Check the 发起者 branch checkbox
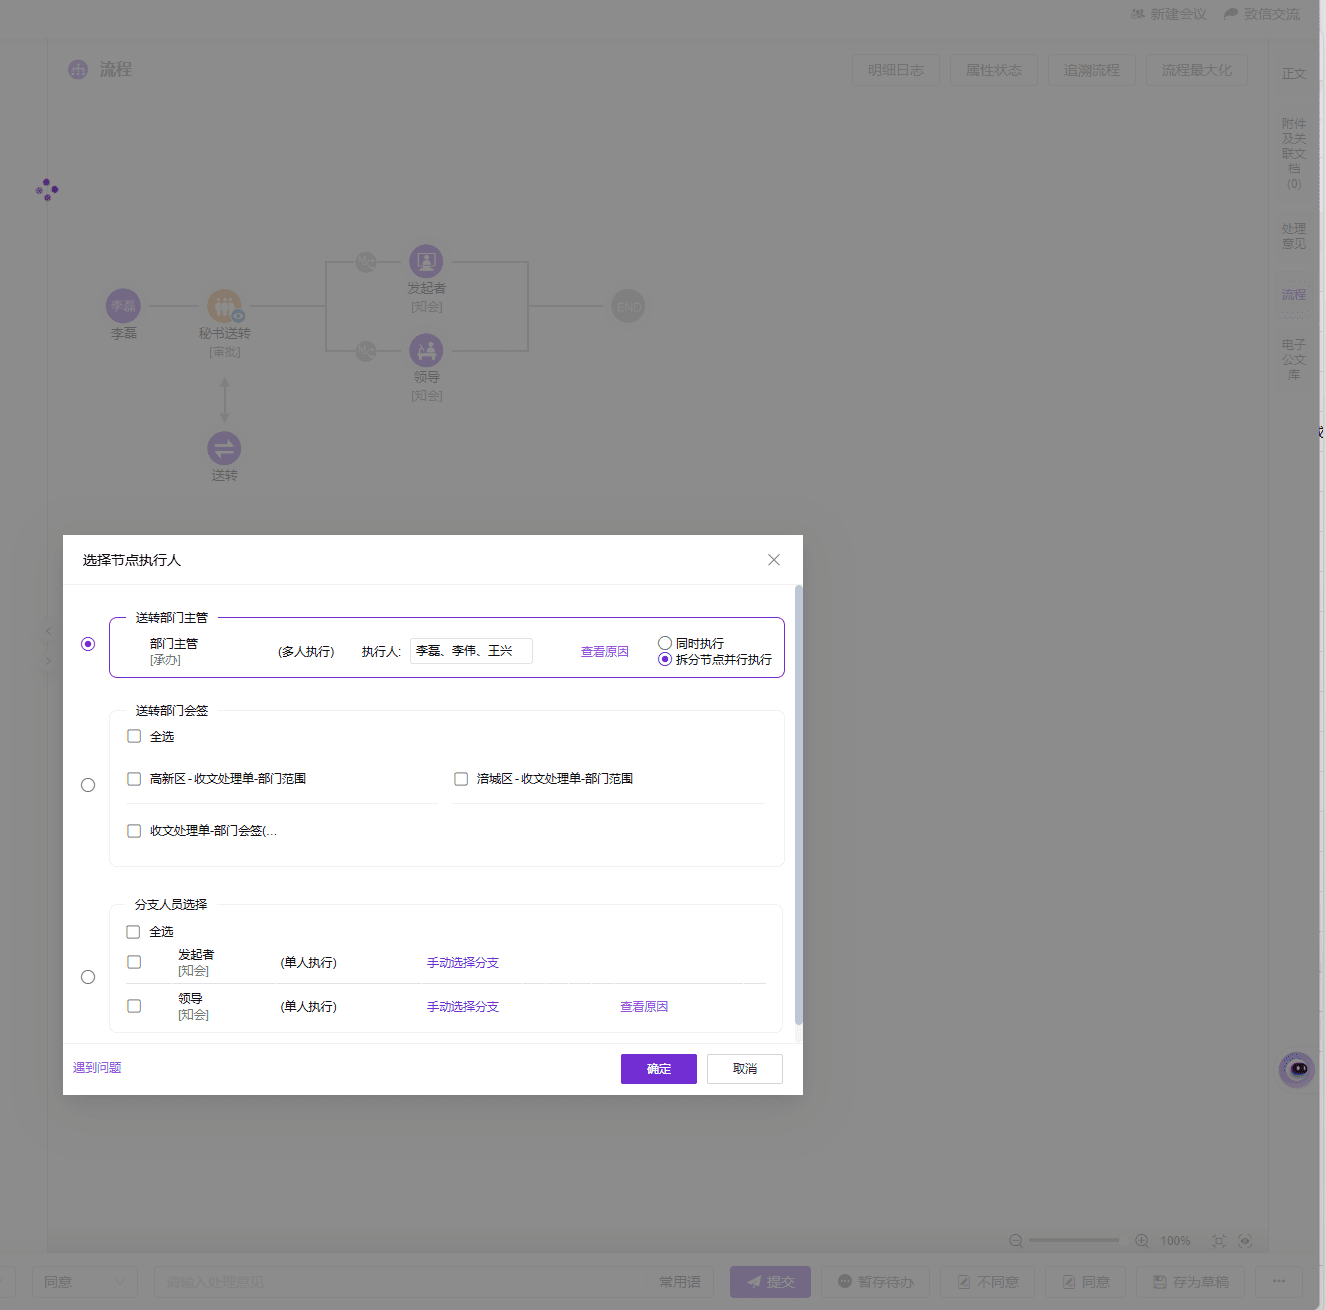This screenshot has height=1310, width=1326. pyautogui.click(x=134, y=962)
